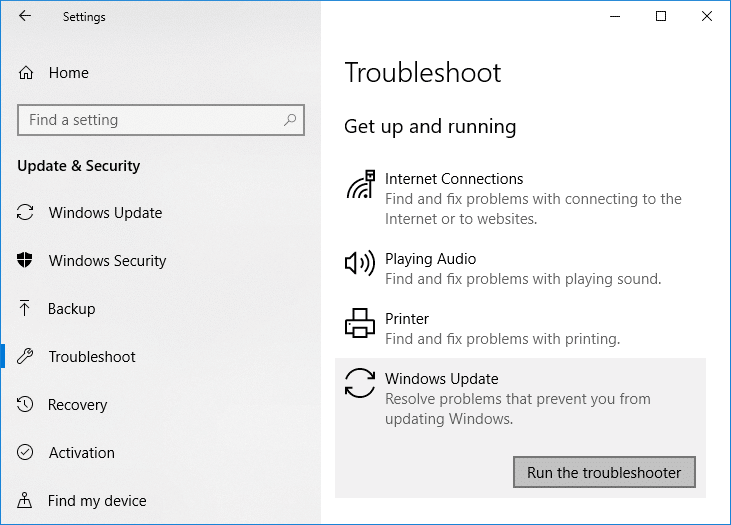
Task: Click the Recovery history icon
Action: [26, 405]
